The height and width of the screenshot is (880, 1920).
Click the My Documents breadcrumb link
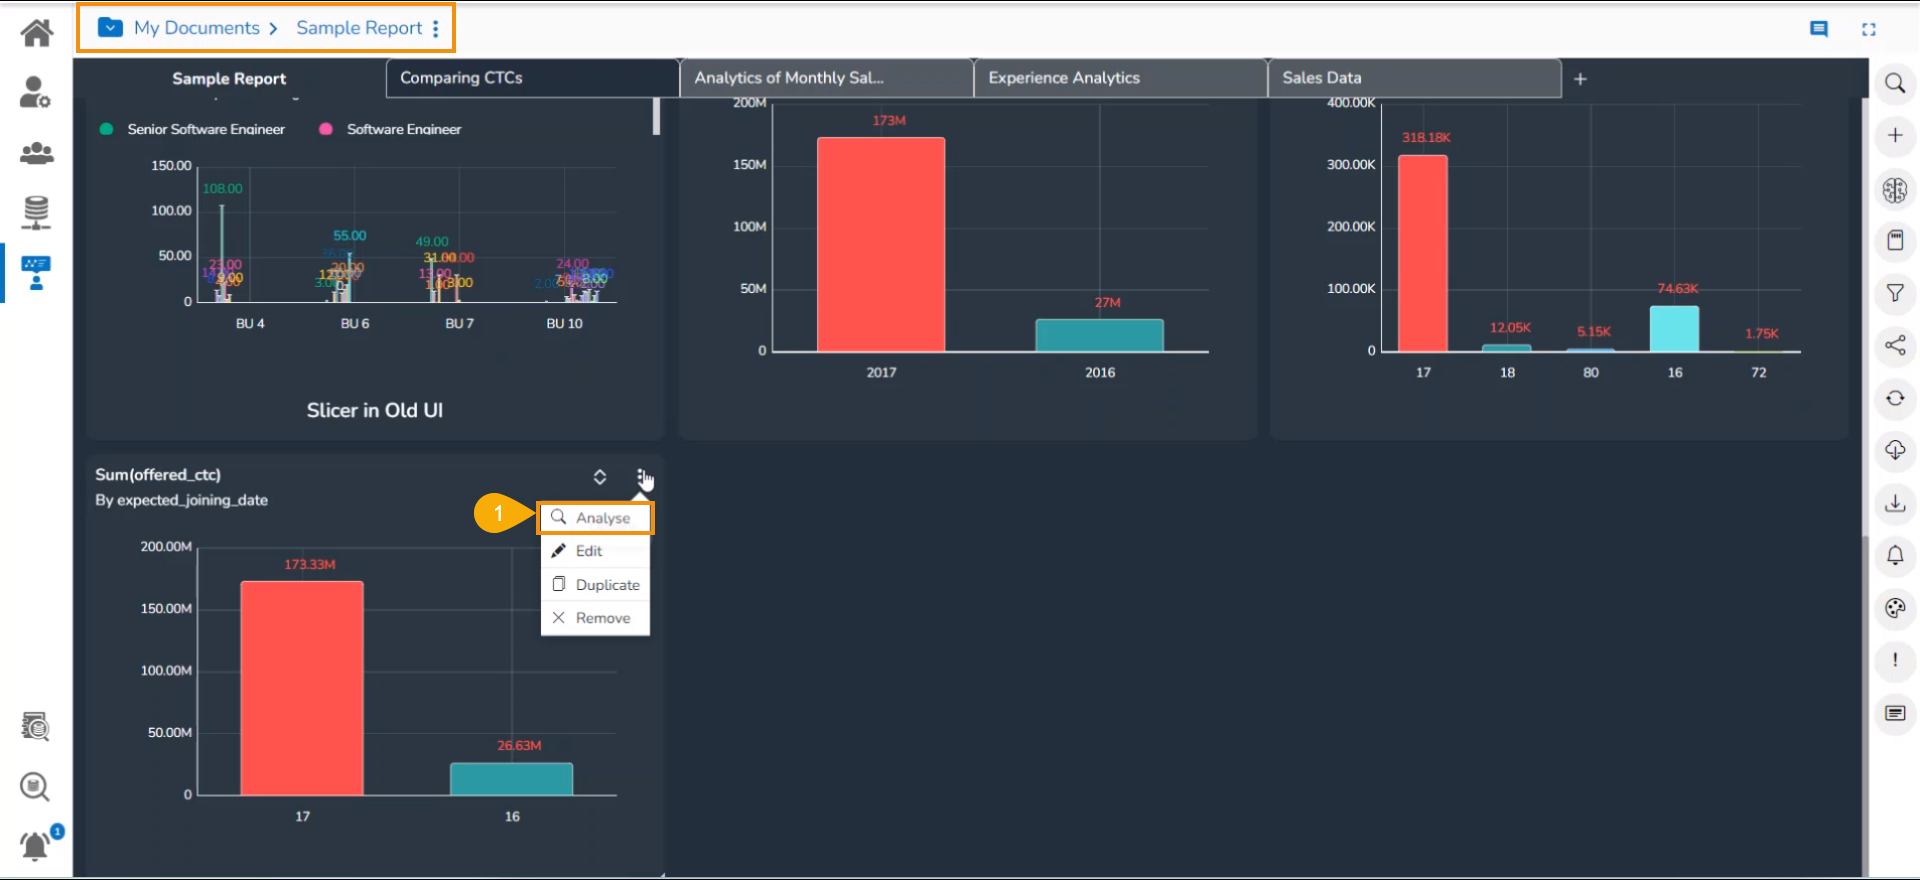pos(196,28)
